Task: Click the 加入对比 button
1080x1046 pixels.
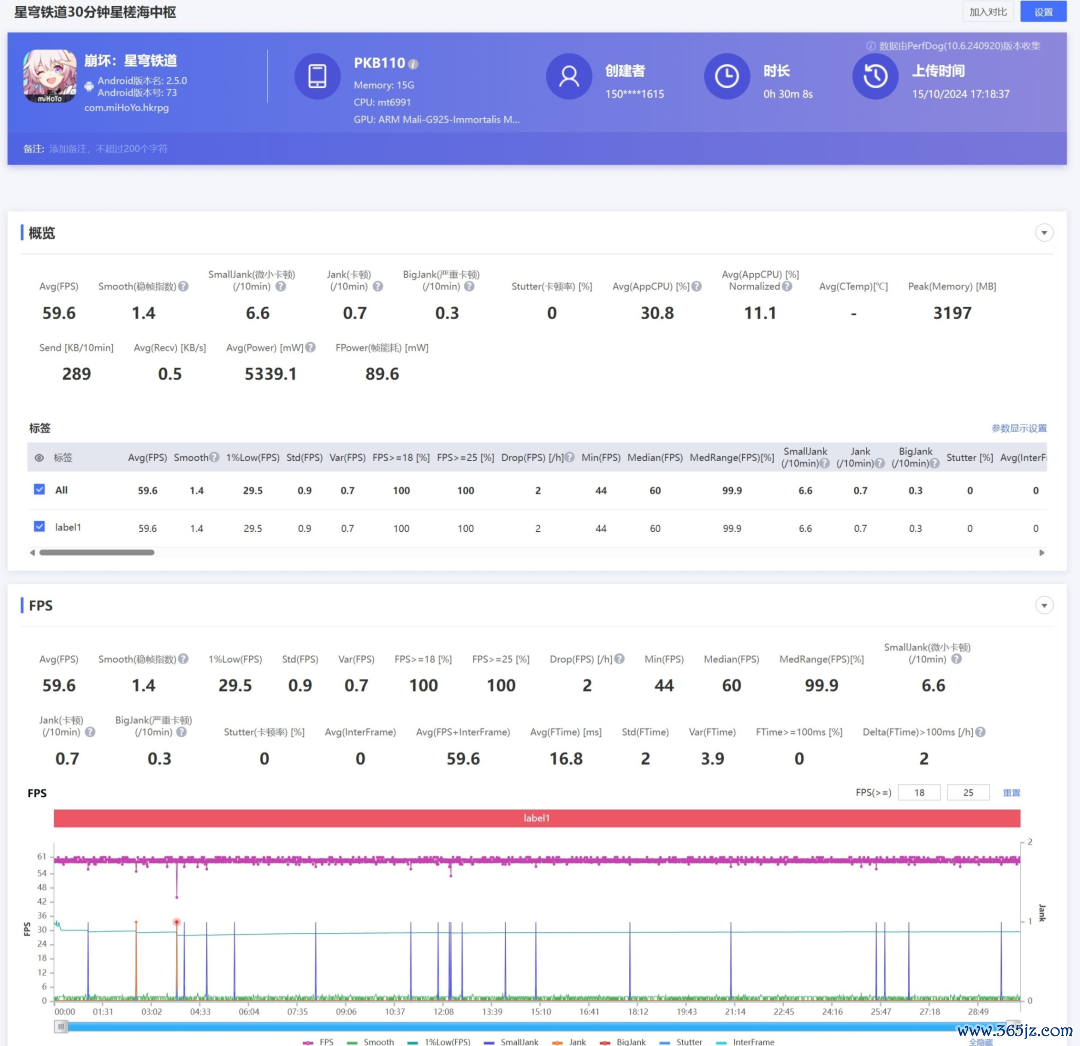Action: coord(988,12)
